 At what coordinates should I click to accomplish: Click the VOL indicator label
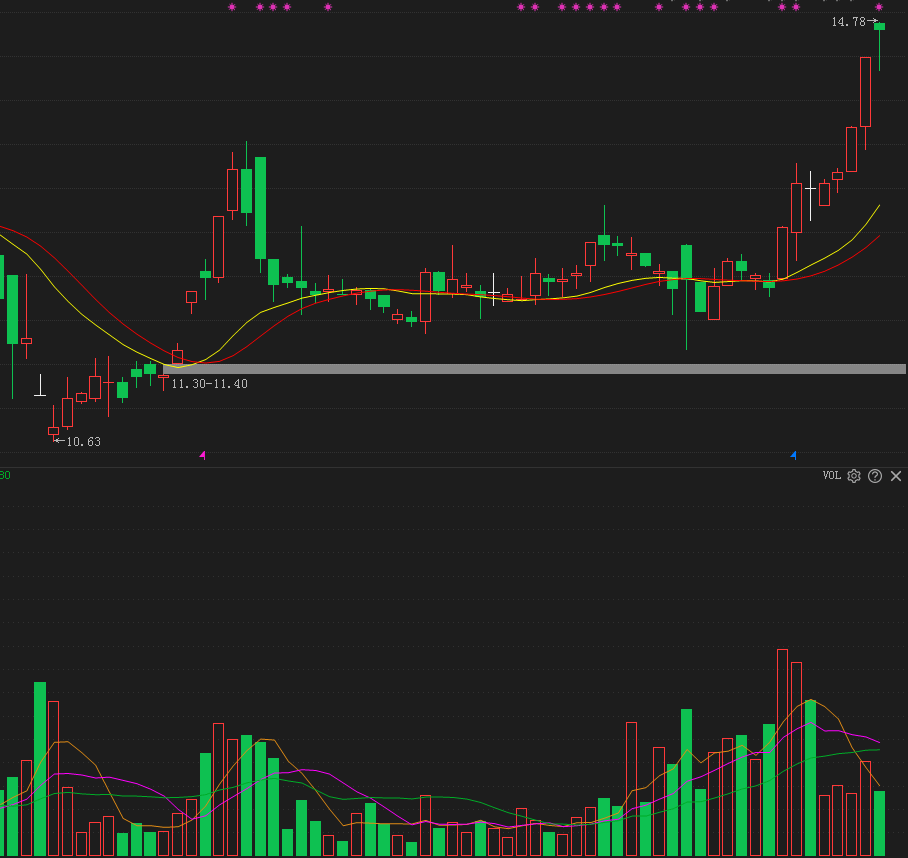coord(832,475)
